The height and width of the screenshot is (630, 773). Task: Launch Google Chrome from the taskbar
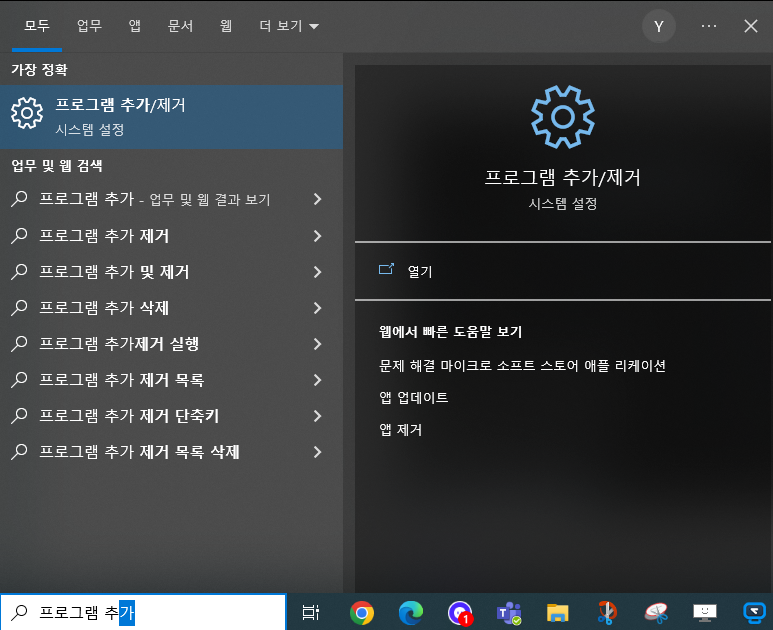pos(362,613)
